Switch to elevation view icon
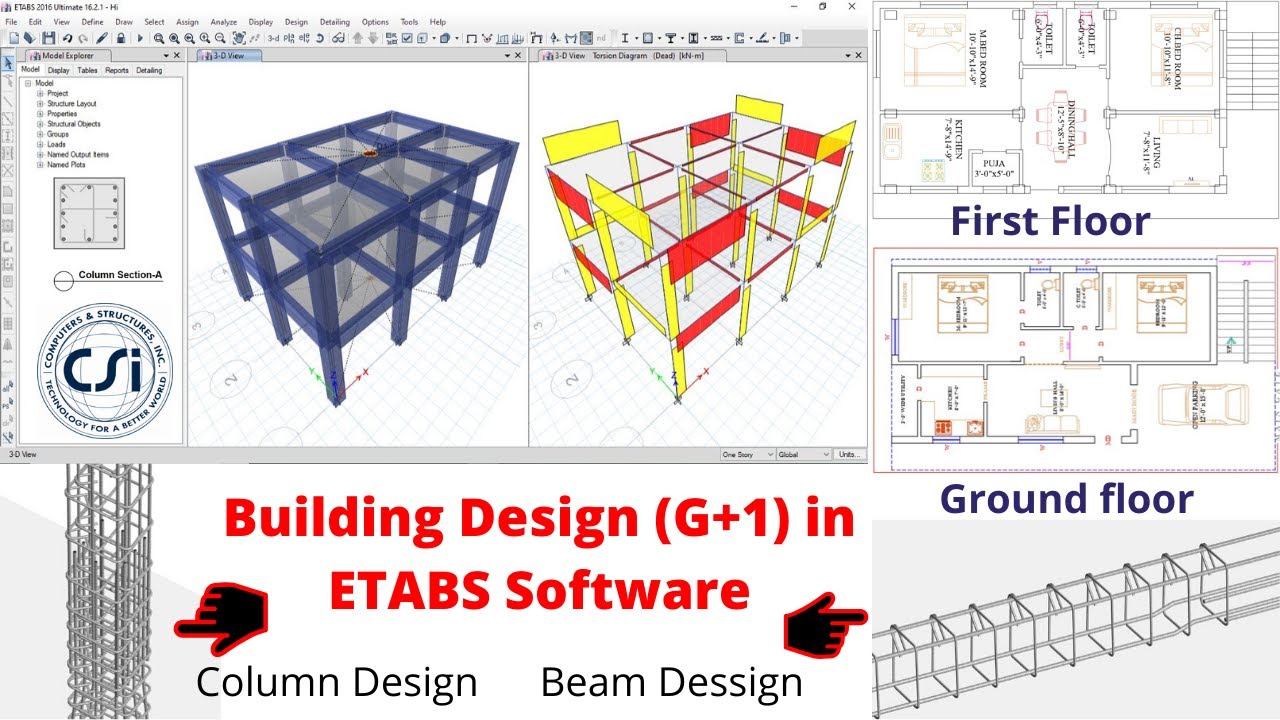1280x720 pixels. tap(304, 38)
